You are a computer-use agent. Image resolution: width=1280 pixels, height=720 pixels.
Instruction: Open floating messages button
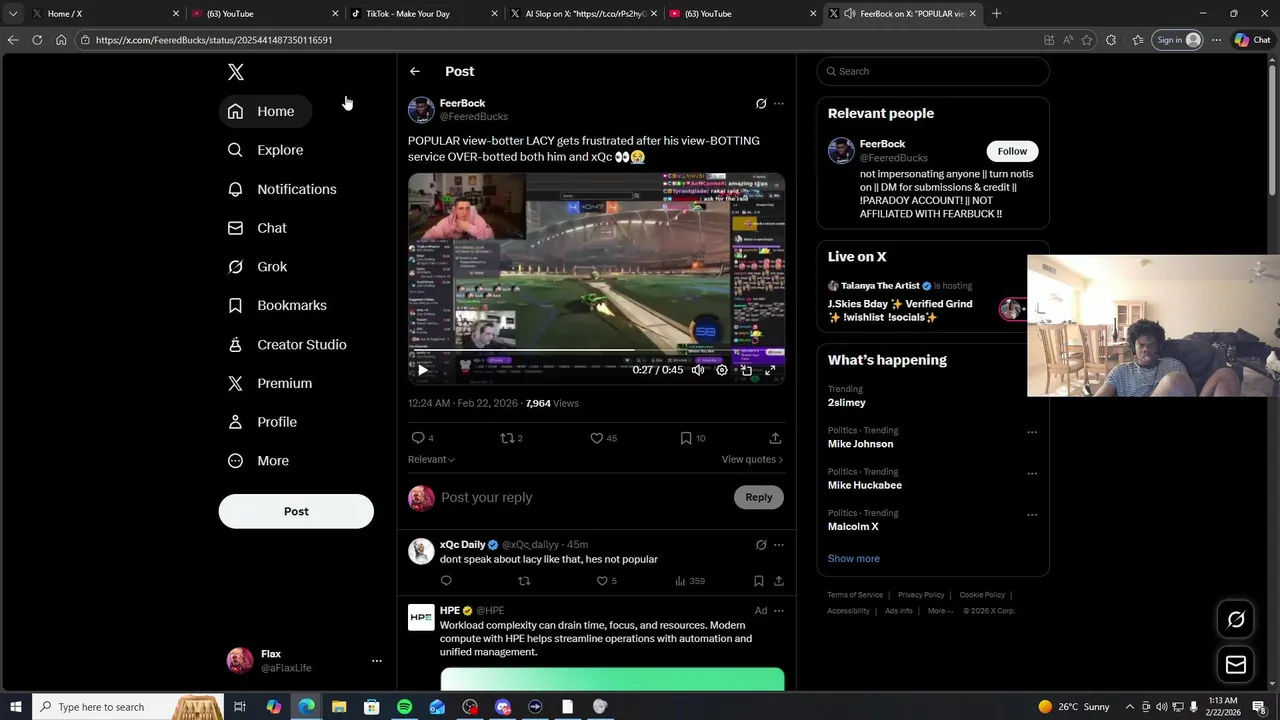(x=1236, y=665)
